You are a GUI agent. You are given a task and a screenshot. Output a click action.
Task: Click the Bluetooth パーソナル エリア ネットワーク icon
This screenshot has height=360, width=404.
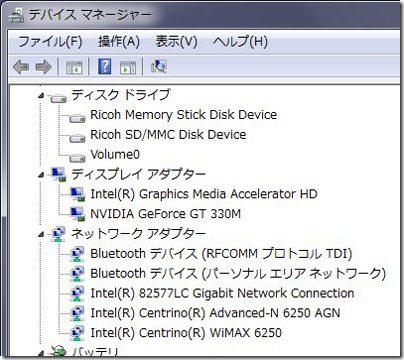click(77, 274)
